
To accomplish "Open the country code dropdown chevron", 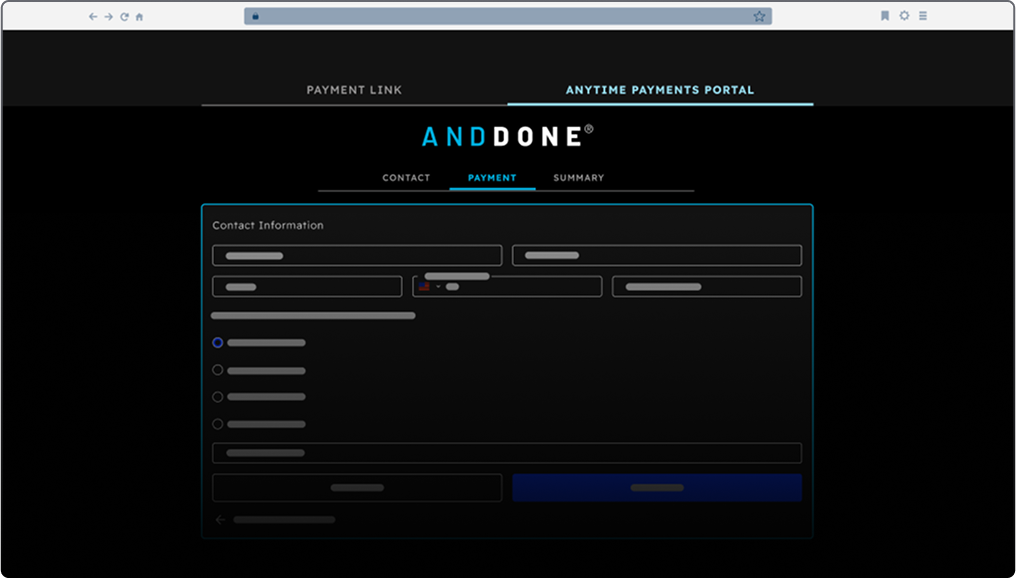I will coord(439,286).
